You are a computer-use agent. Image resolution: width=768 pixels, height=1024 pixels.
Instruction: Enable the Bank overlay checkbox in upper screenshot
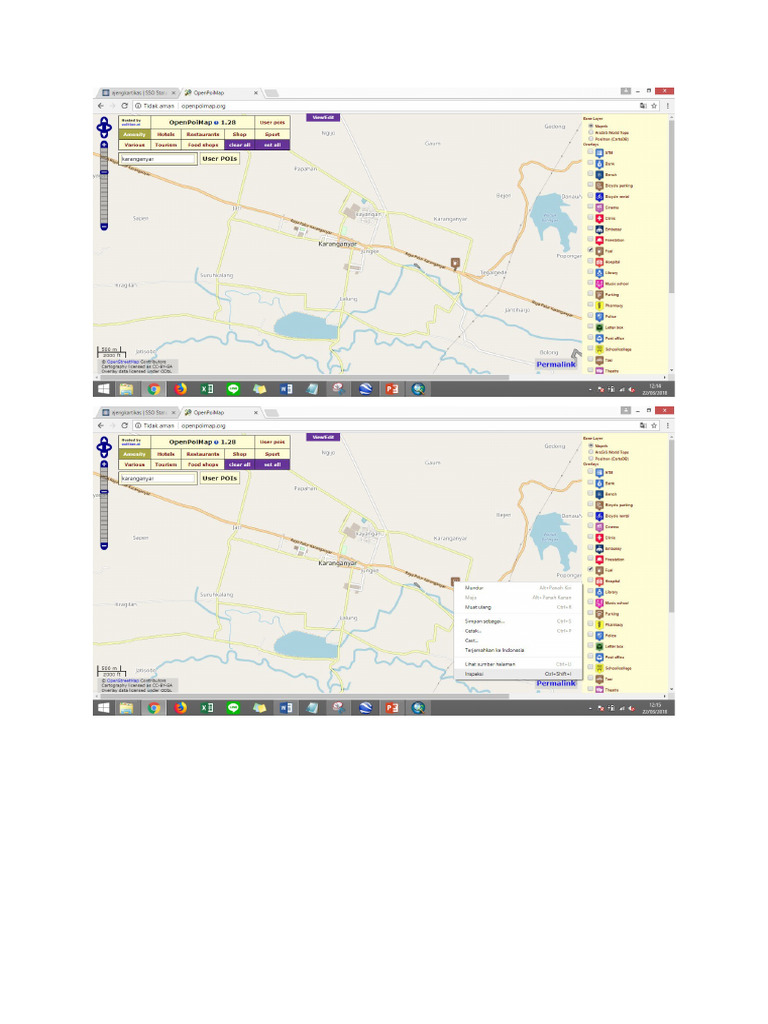pyautogui.click(x=590, y=163)
